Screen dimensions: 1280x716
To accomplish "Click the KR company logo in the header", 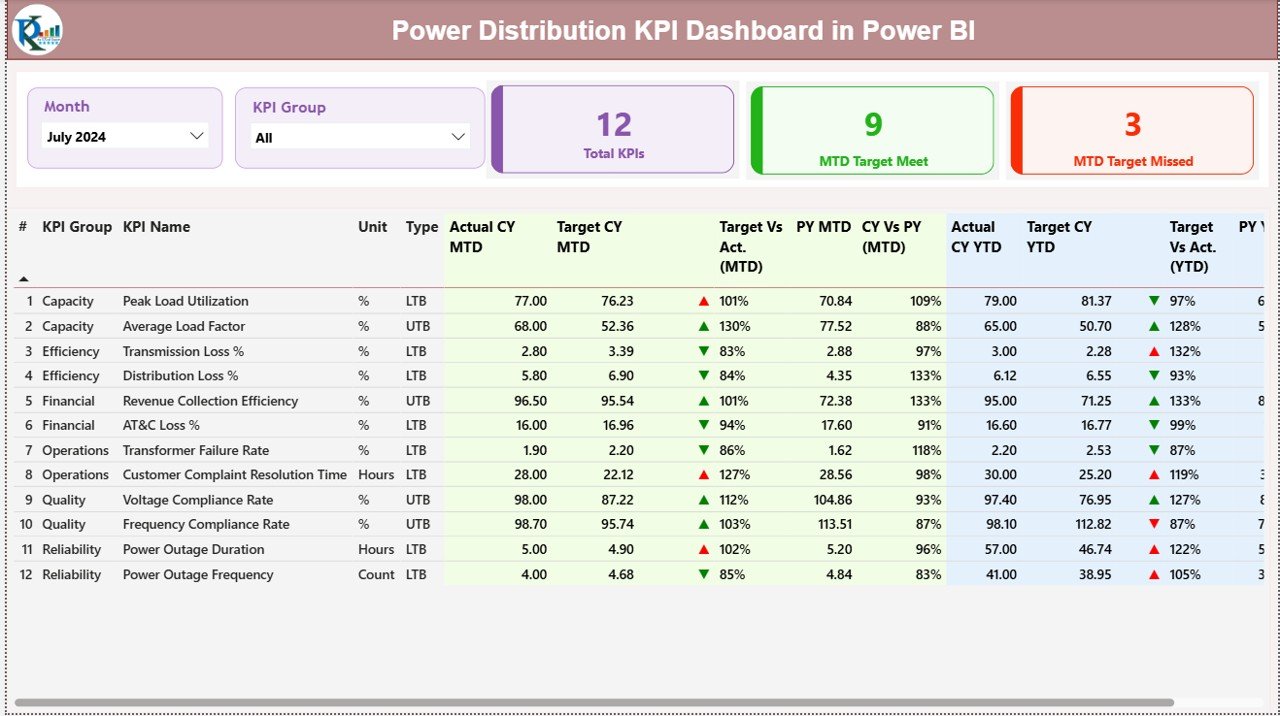I will coord(36,30).
